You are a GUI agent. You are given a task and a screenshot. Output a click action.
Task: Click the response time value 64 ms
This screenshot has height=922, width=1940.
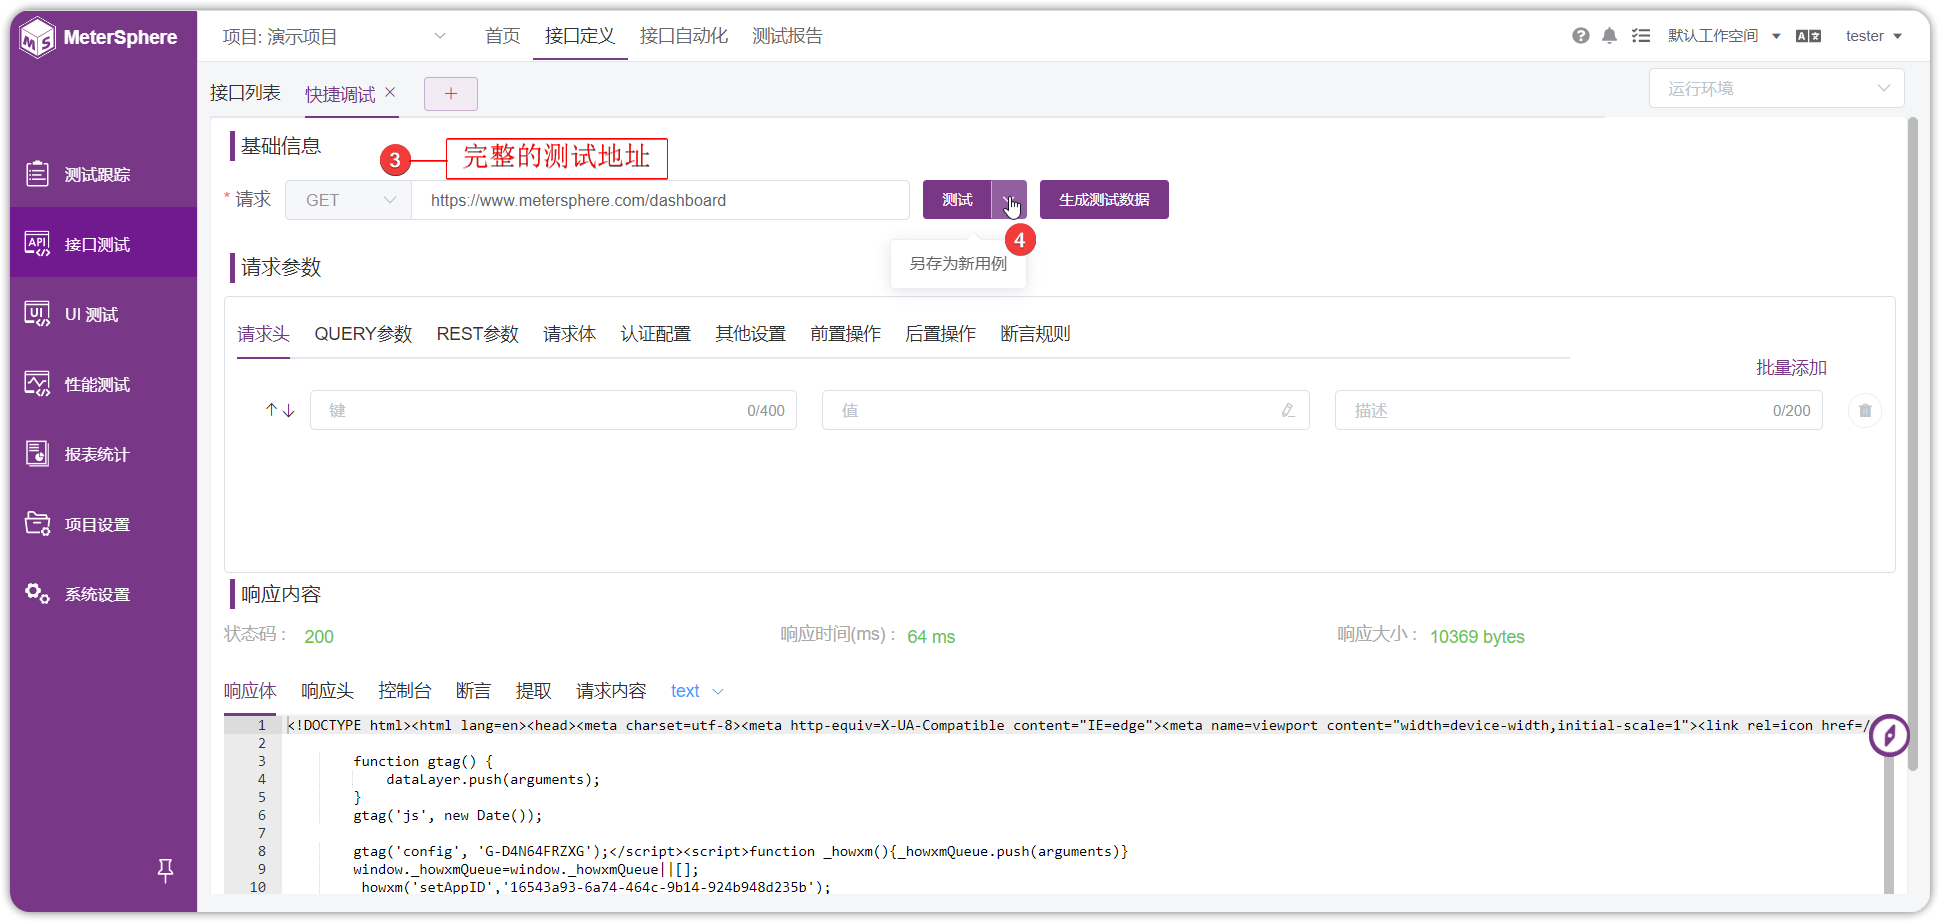pos(931,637)
